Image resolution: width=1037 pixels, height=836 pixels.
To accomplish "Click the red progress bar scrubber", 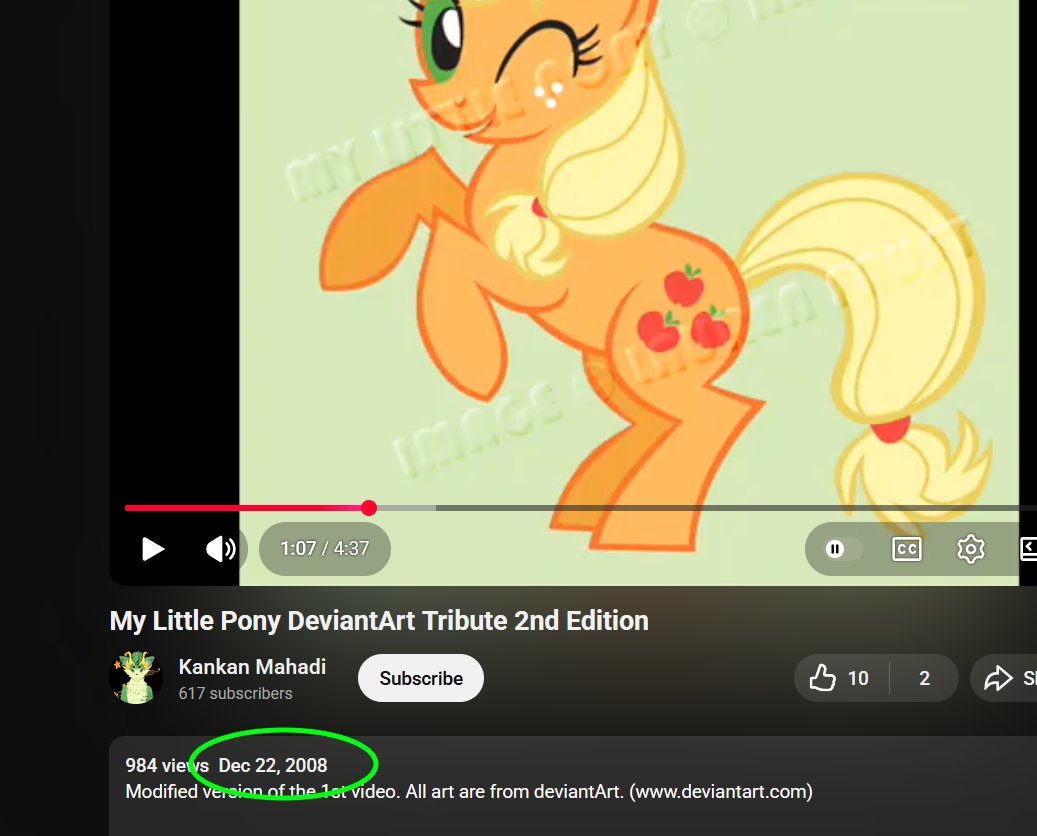I will 369,508.
